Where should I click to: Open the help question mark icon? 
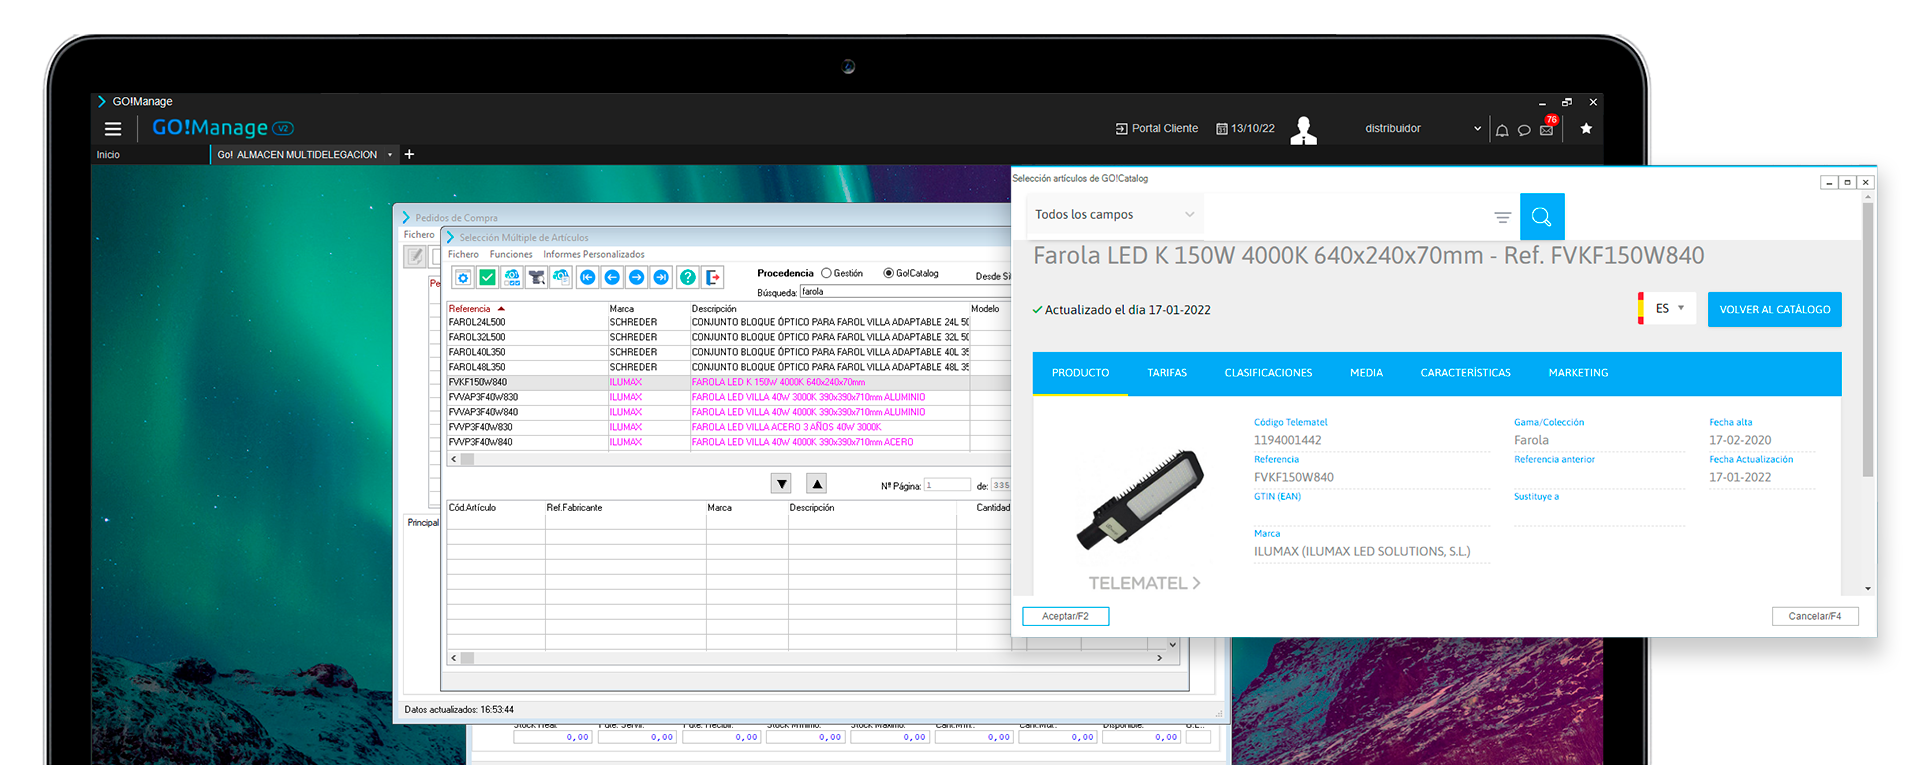[x=688, y=277]
